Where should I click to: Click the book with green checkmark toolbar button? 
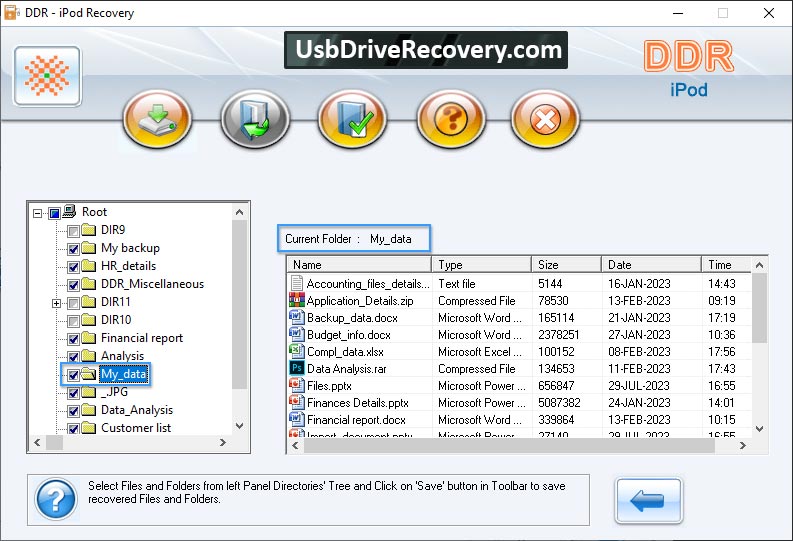pyautogui.click(x=353, y=119)
